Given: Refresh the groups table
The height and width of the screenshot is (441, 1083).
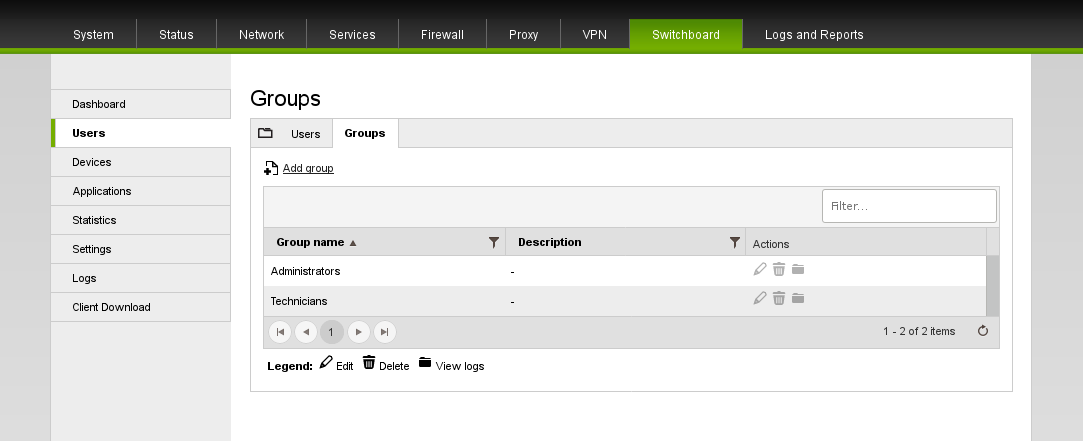Looking at the screenshot, I should [982, 331].
